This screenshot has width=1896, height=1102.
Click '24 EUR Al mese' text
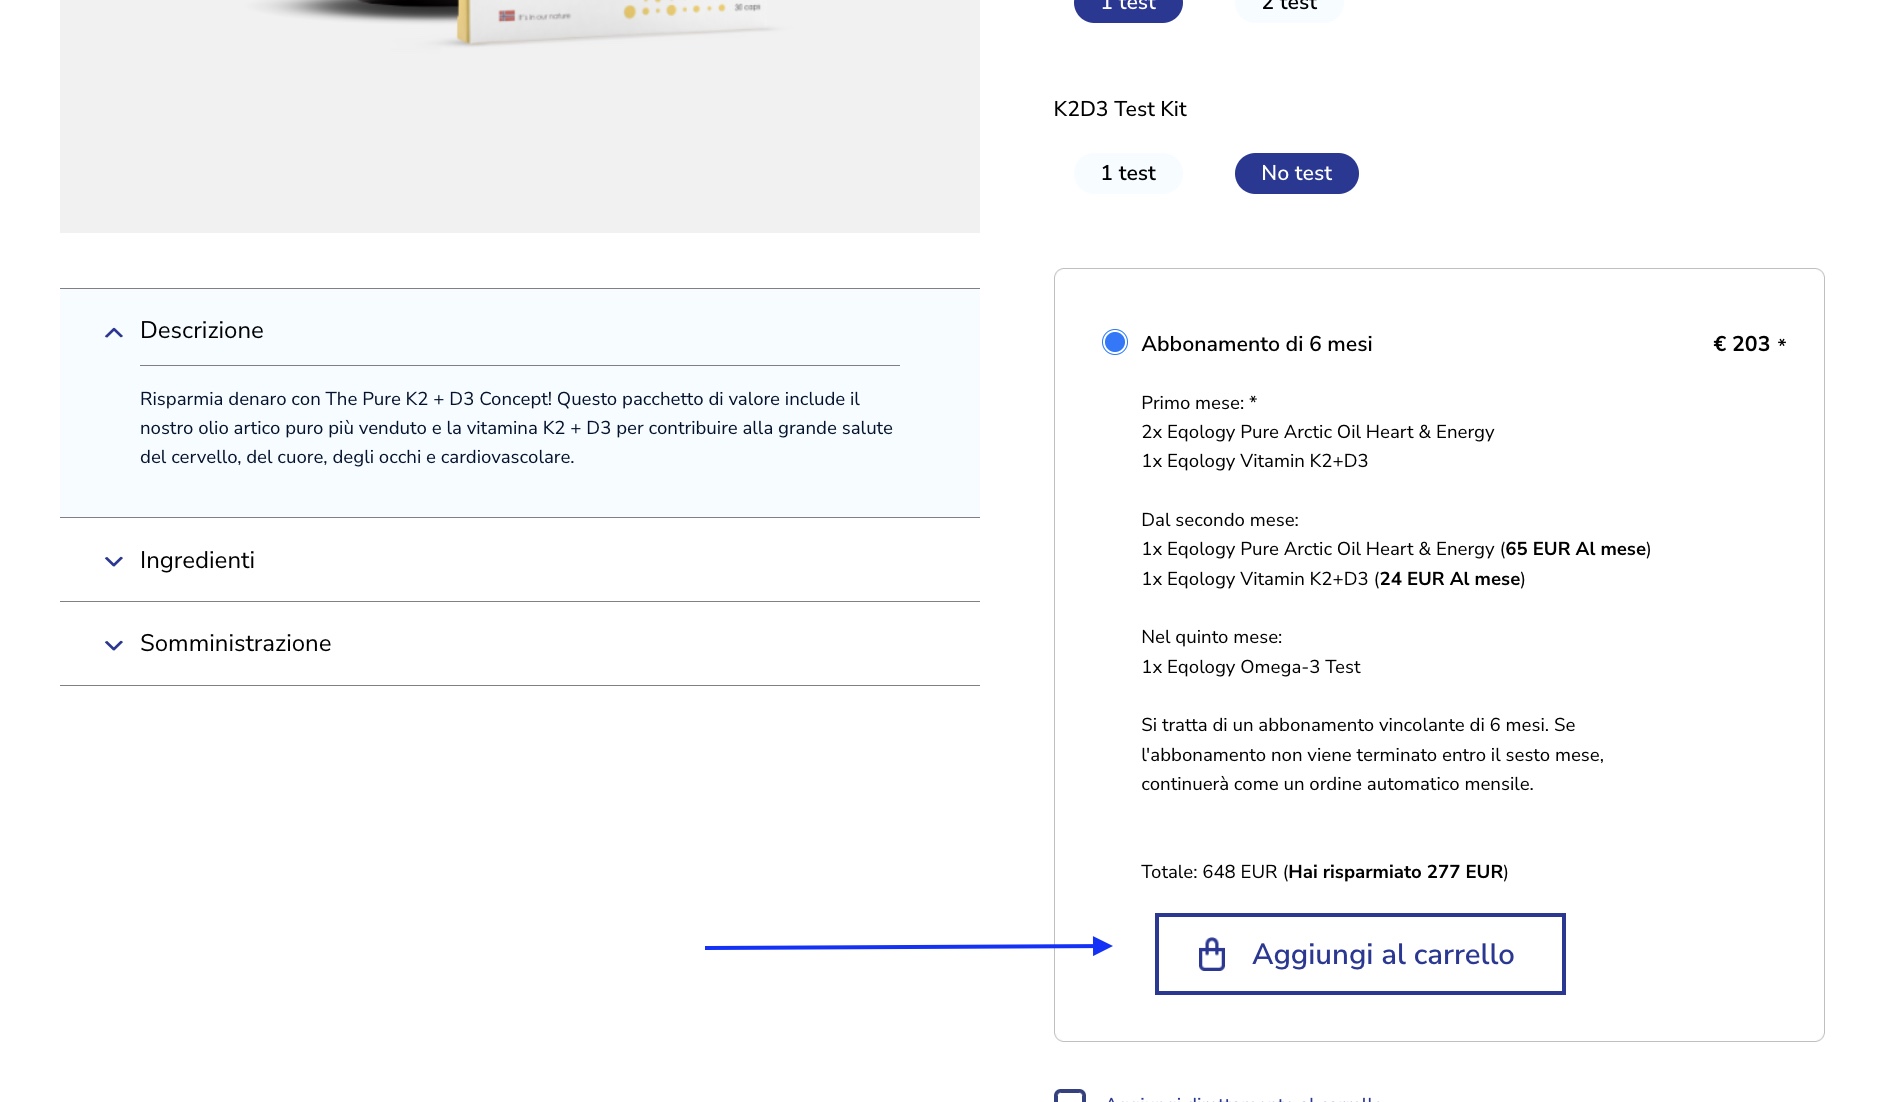click(1450, 579)
